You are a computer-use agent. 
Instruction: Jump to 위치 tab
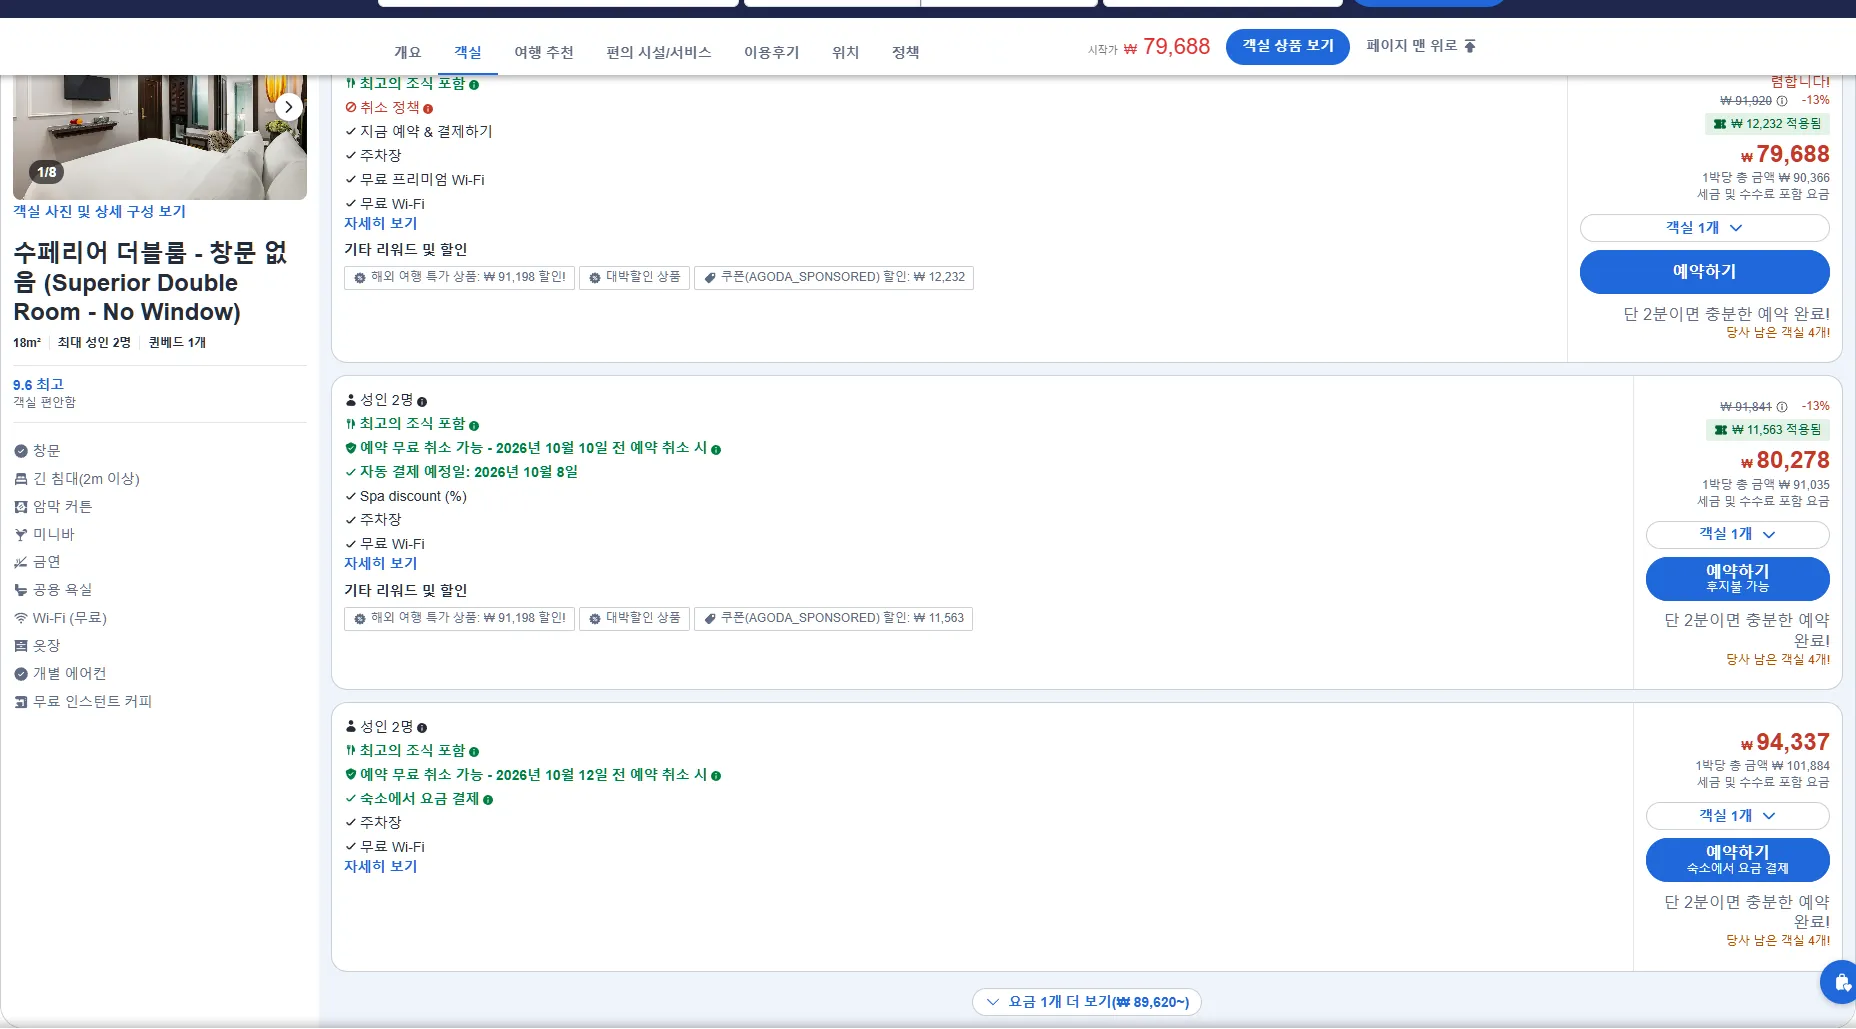click(846, 52)
